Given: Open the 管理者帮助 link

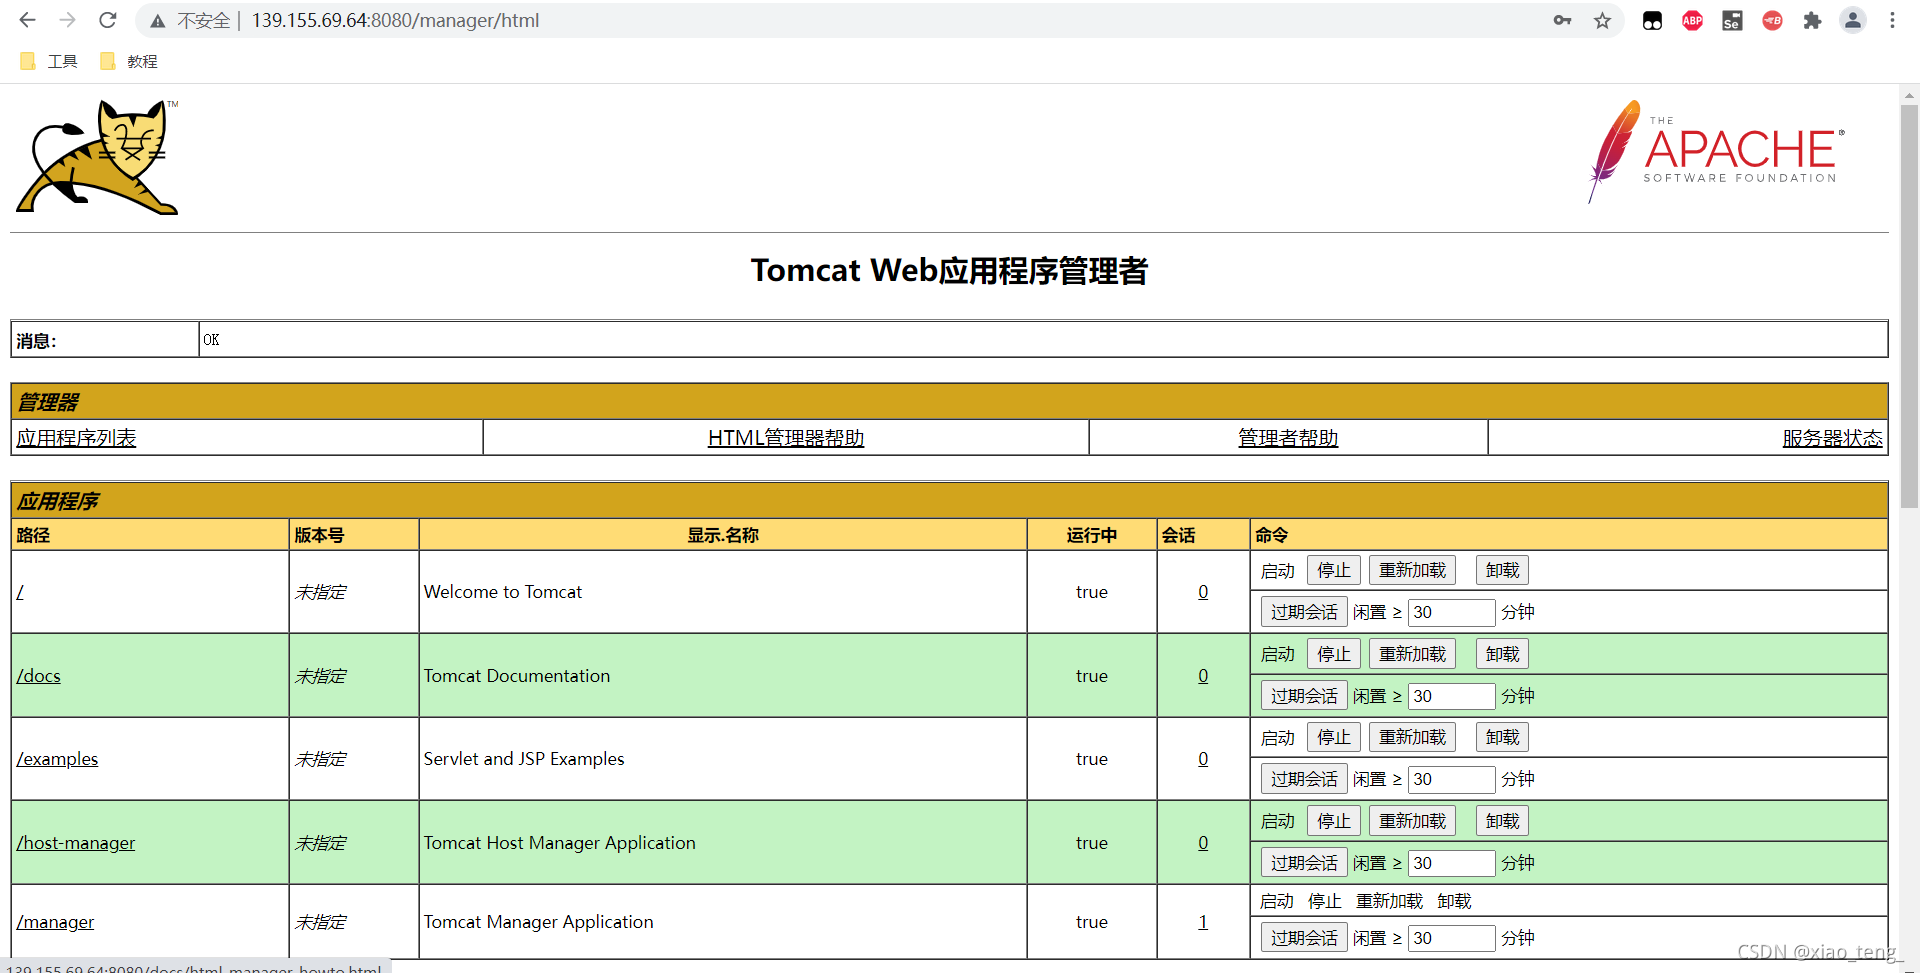Looking at the screenshot, I should [x=1288, y=438].
